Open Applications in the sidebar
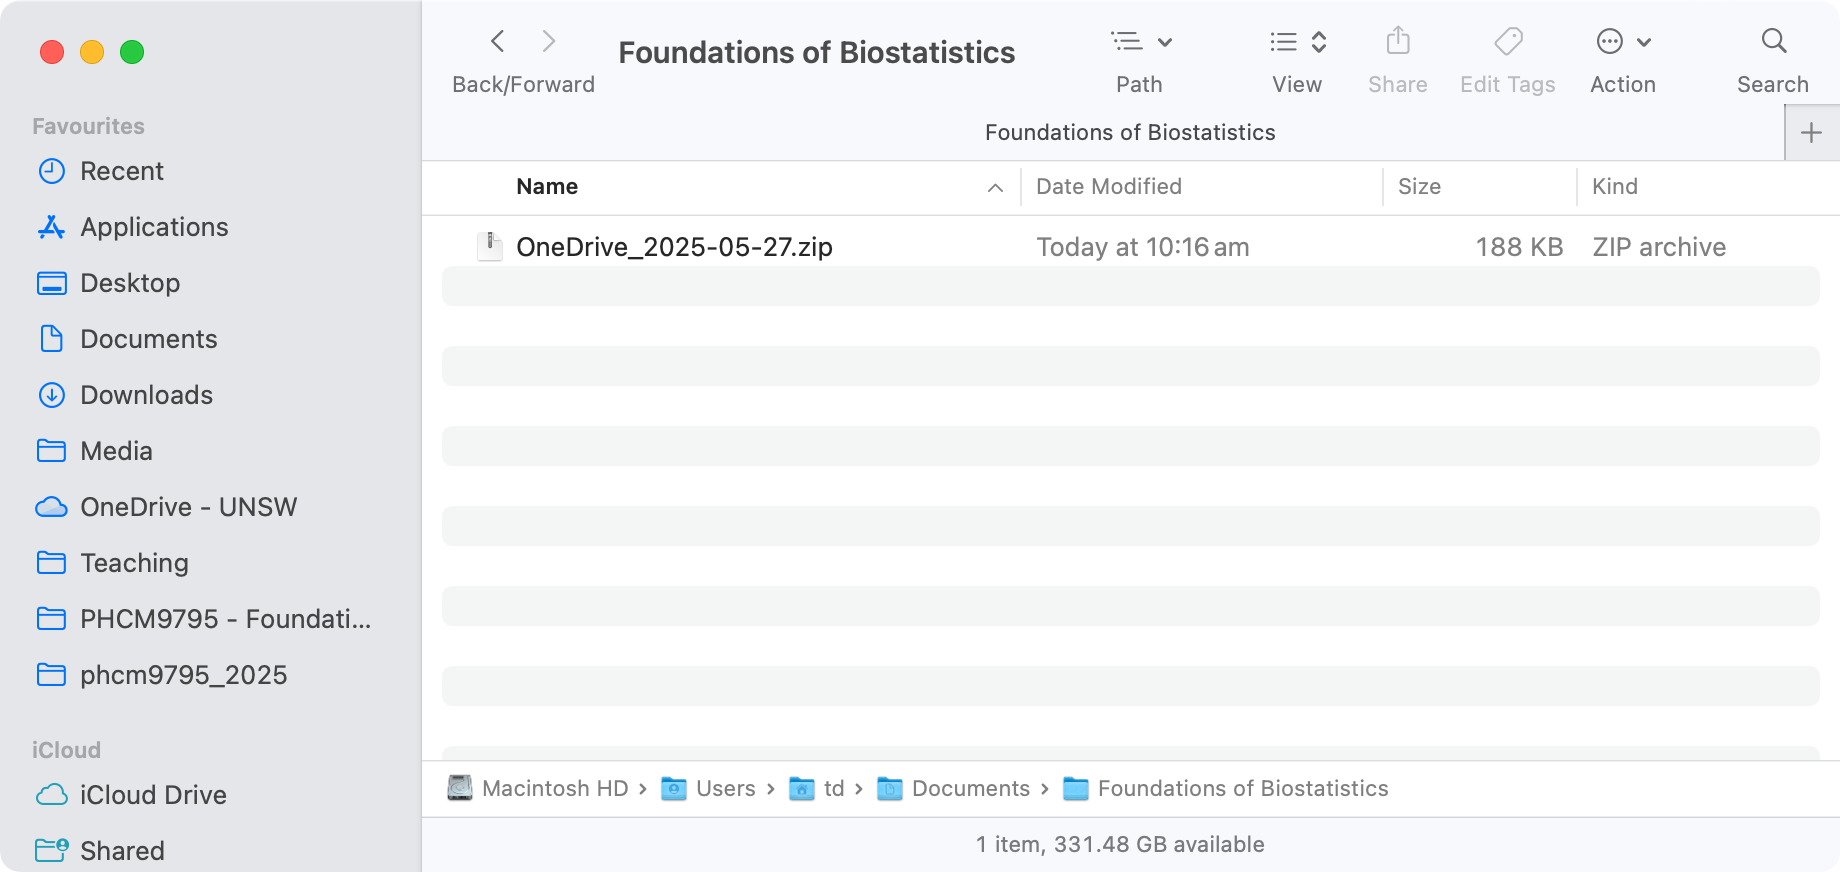Viewport: 1840px width, 872px height. coord(154,227)
